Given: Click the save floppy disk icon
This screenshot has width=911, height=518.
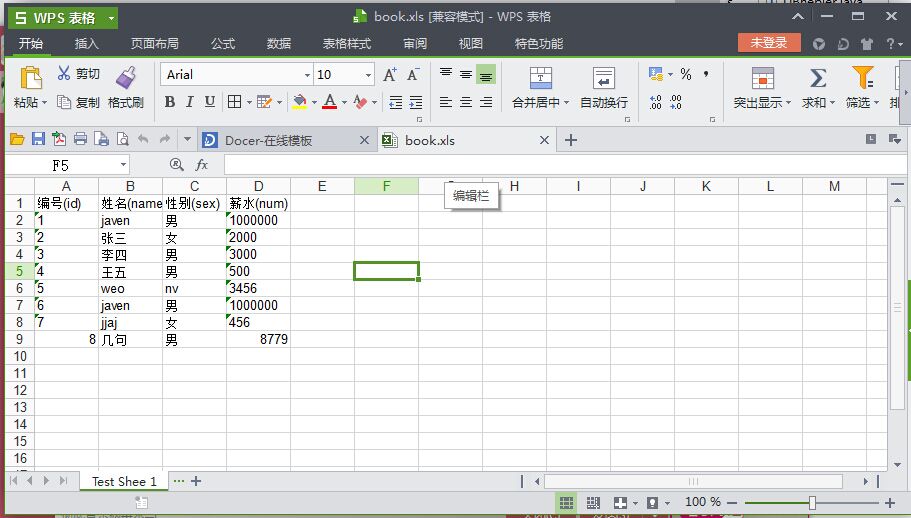Looking at the screenshot, I should (38, 139).
